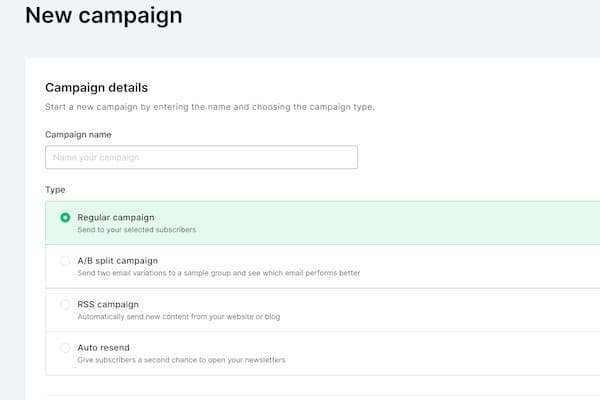
Task: Click the 'Auto resend' option label
Action: click(x=102, y=347)
